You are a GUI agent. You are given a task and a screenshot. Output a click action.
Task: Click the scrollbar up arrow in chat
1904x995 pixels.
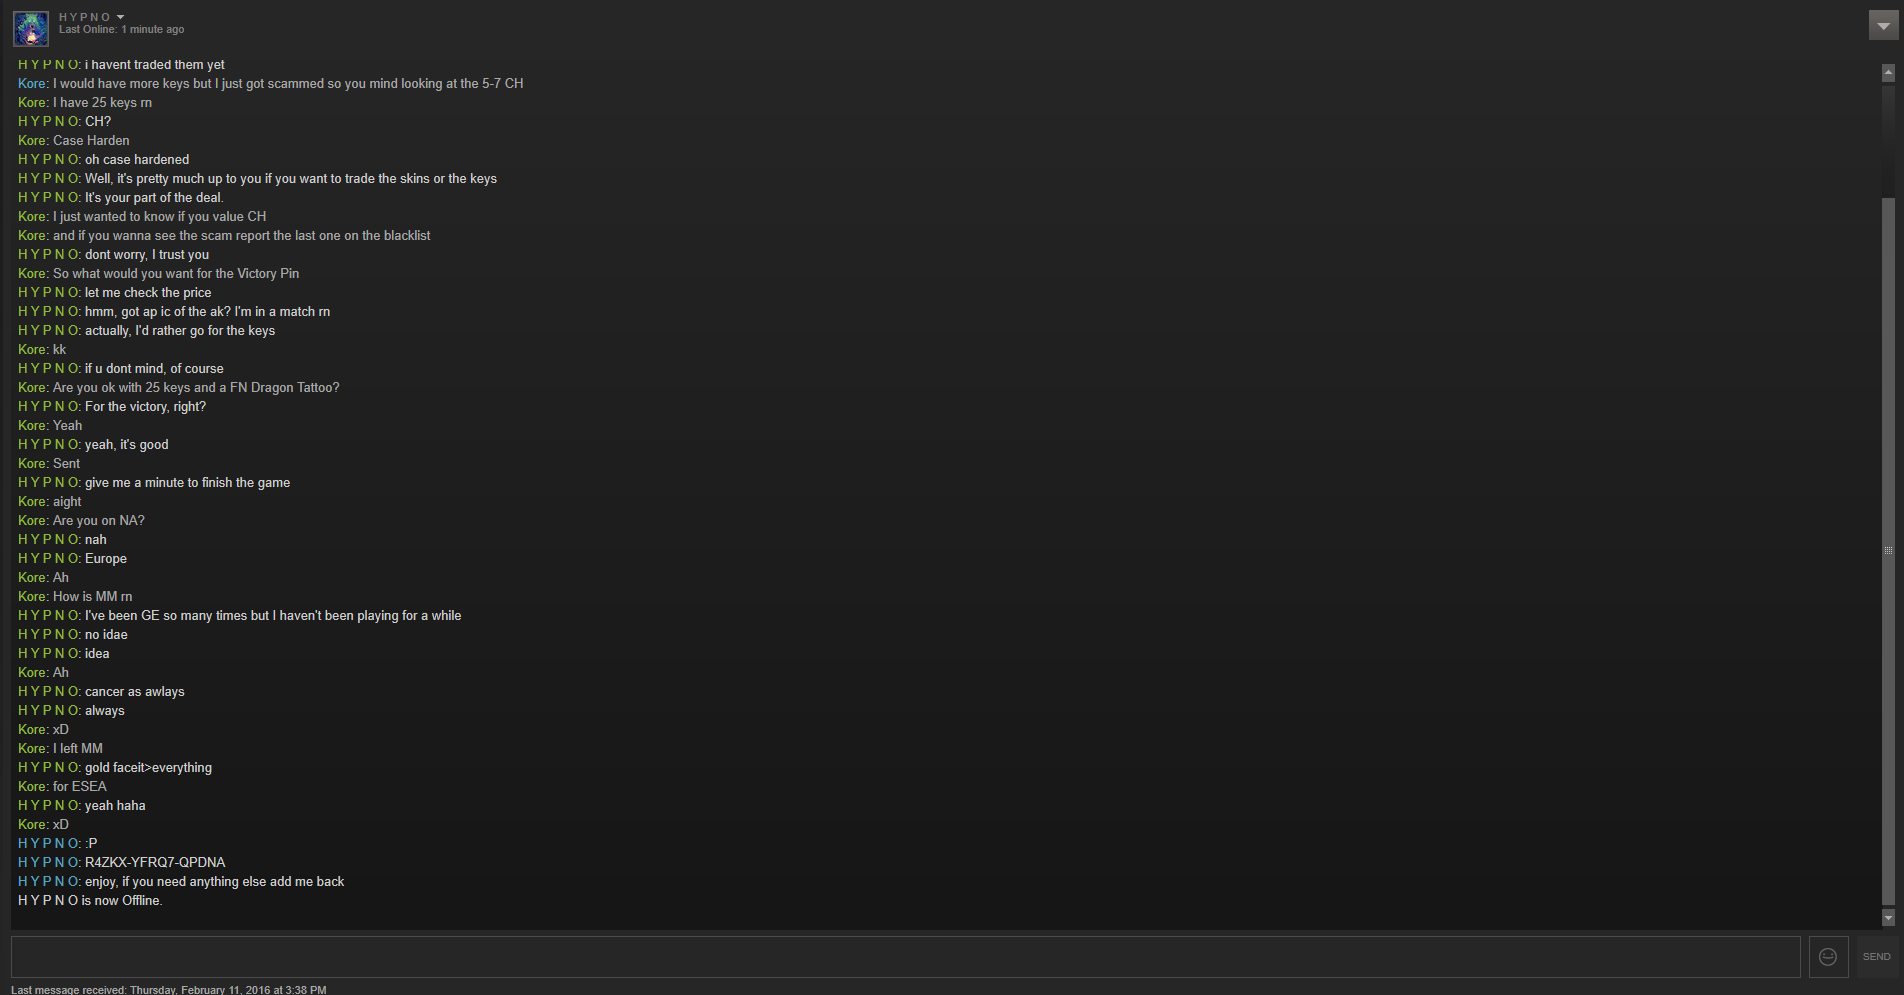point(1888,73)
